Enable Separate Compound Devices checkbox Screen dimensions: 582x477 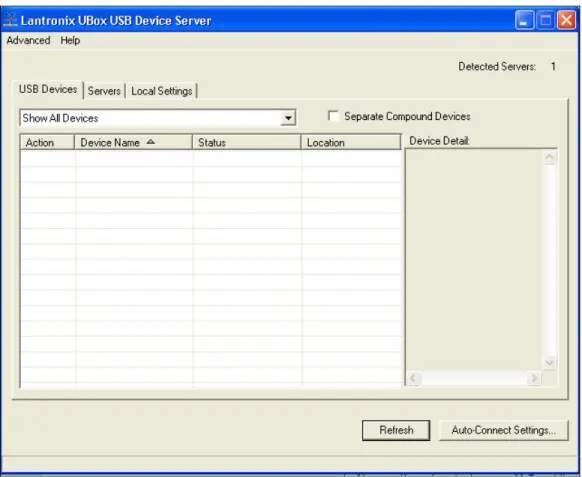point(333,116)
